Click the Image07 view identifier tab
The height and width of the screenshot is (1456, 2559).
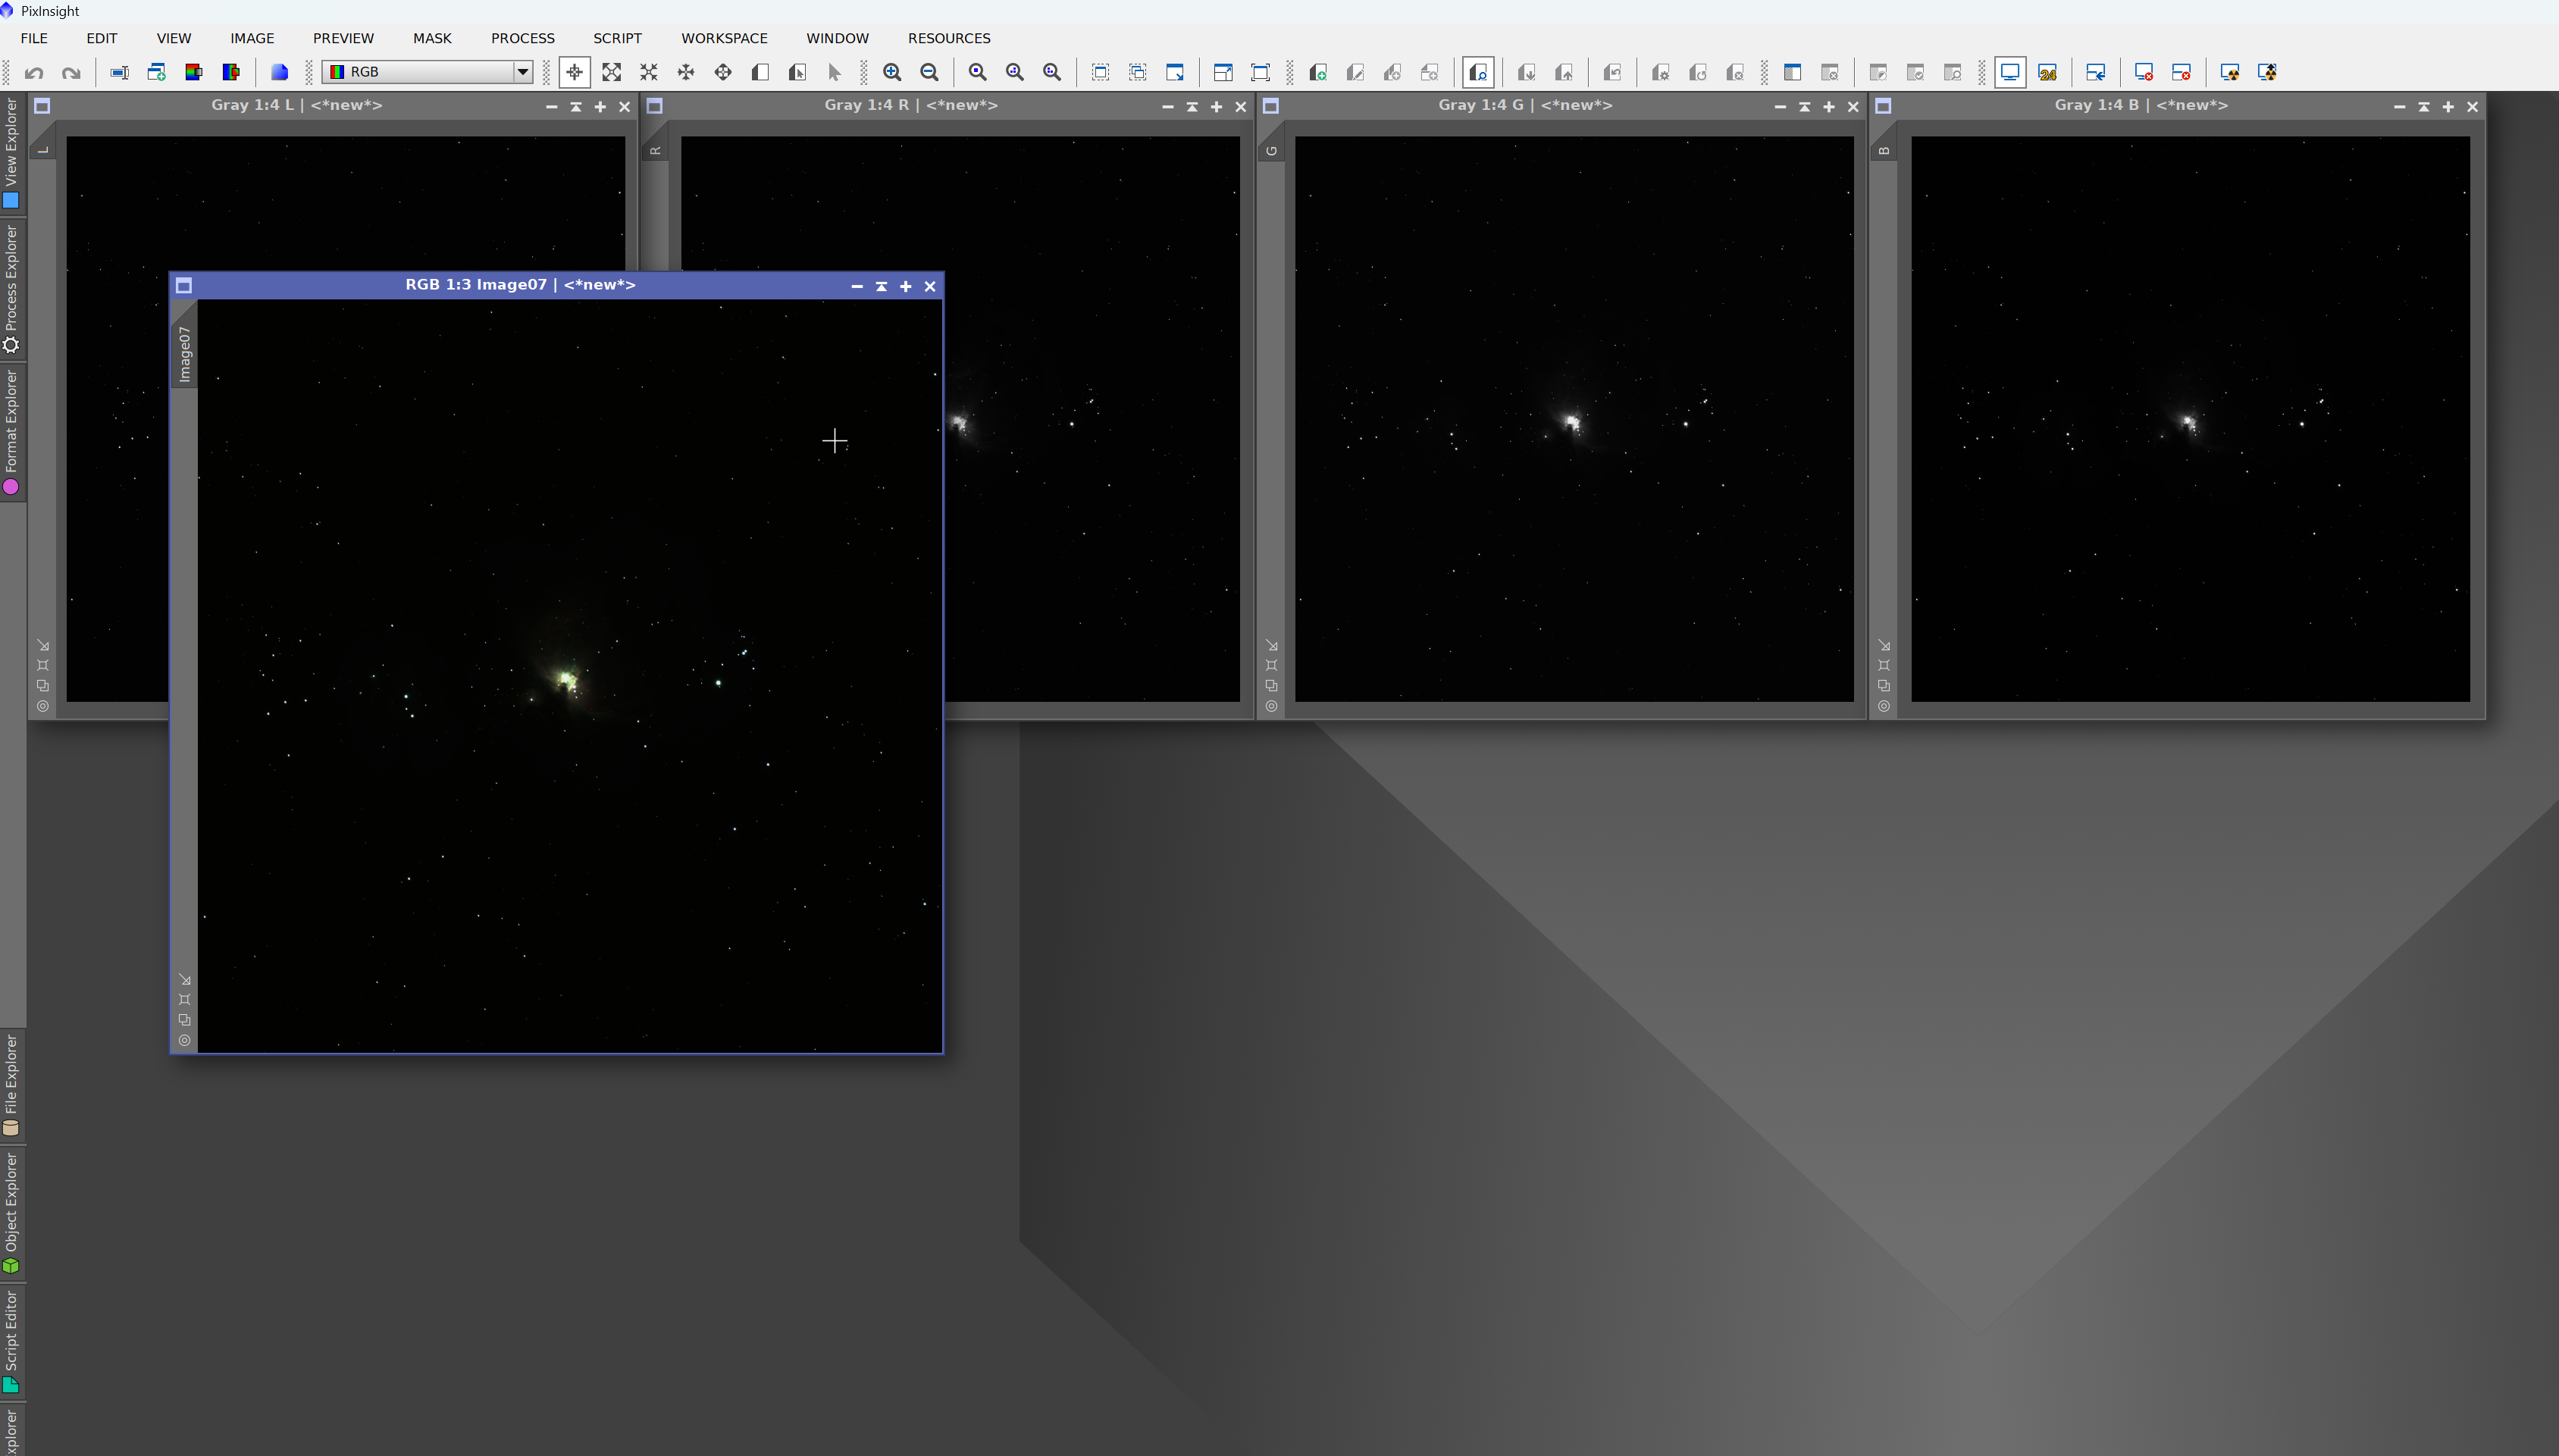pos(184,353)
